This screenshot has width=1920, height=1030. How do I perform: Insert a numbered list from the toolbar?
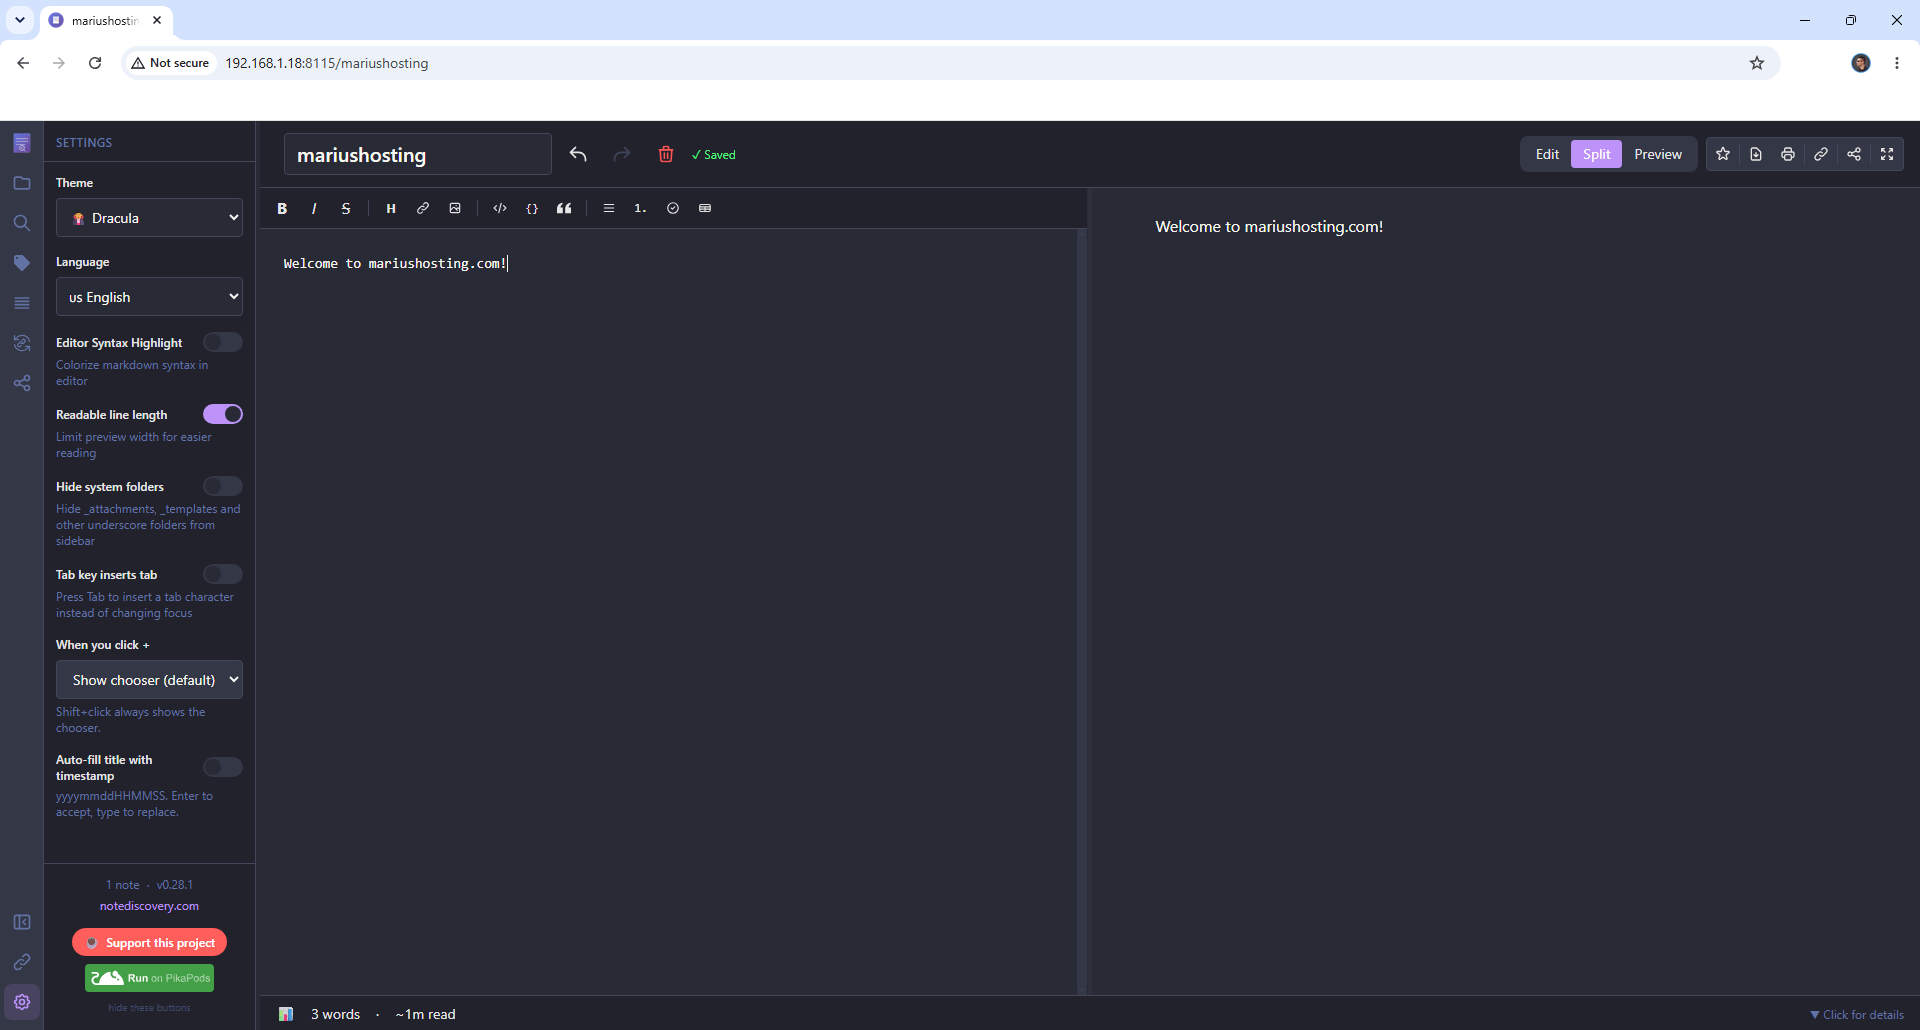(640, 208)
